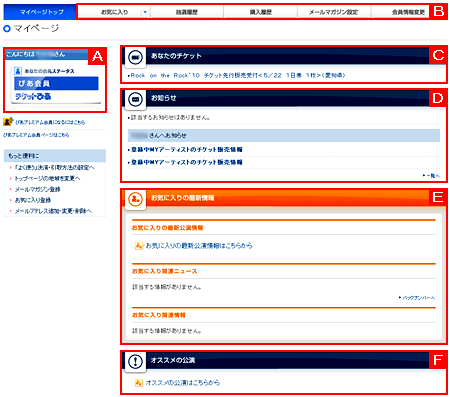
Task: Click the member status person icon
Action: [18, 71]
